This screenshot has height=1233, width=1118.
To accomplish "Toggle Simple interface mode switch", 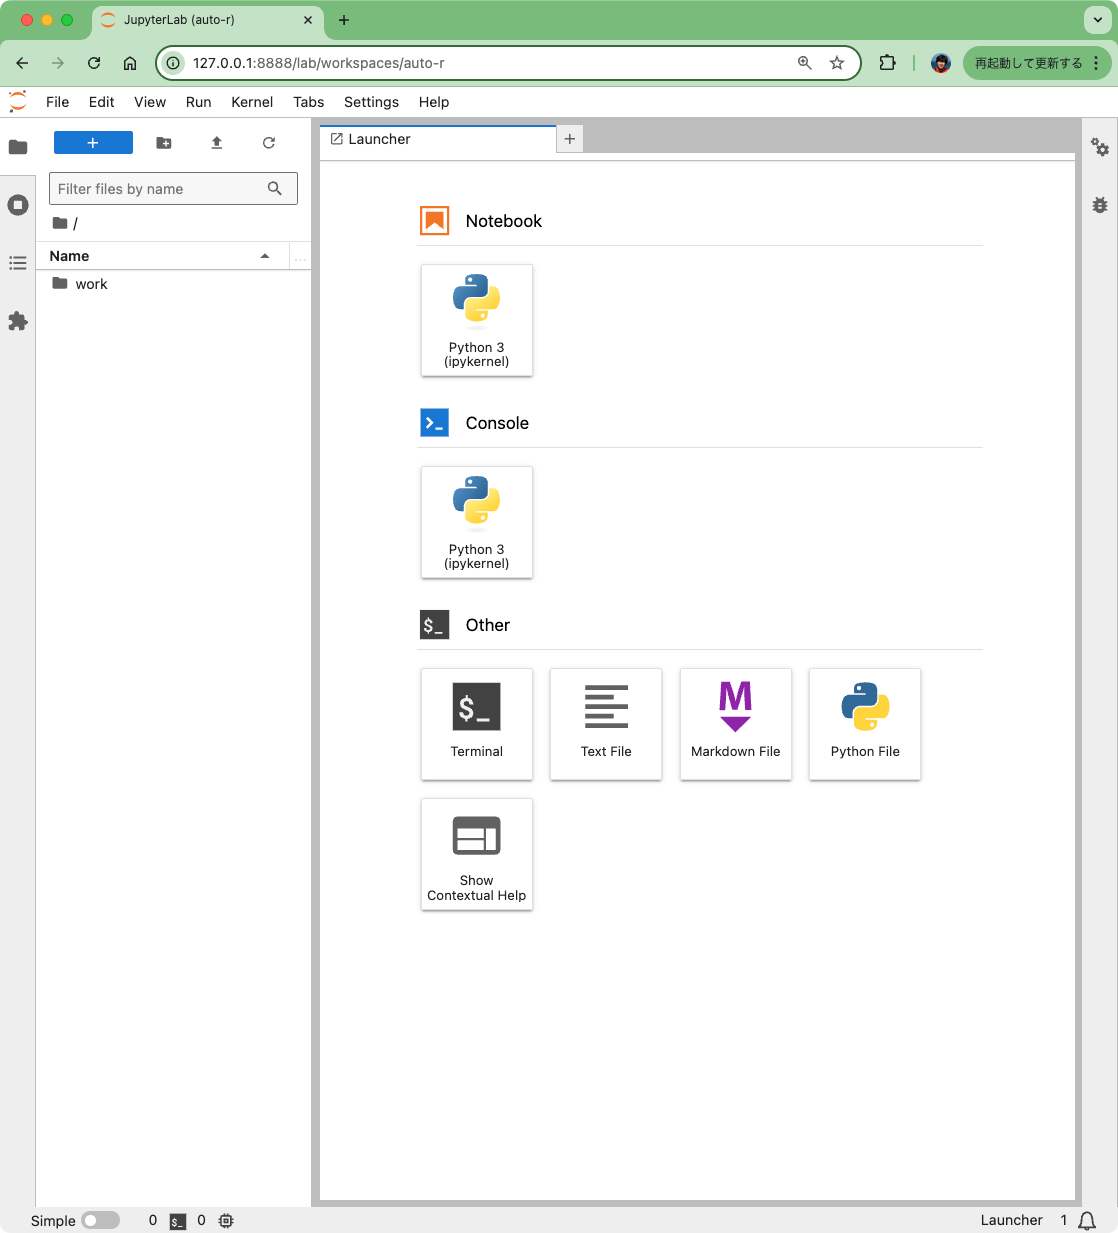I will 101,1220.
